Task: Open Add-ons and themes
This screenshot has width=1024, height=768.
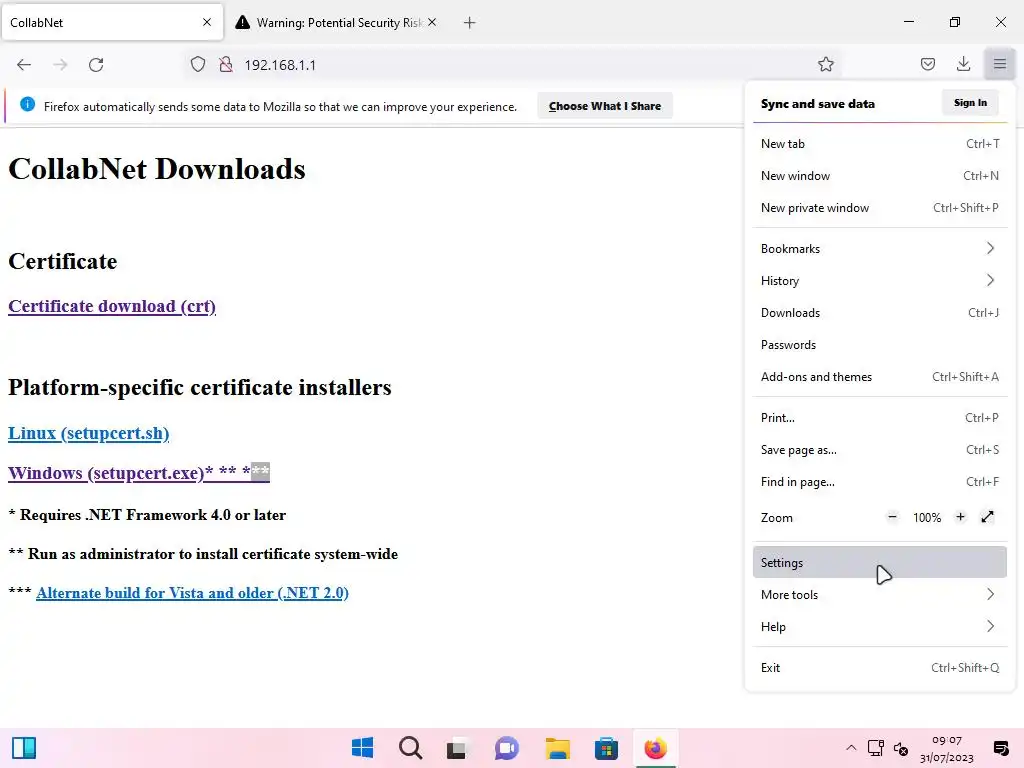Action: [880, 377]
